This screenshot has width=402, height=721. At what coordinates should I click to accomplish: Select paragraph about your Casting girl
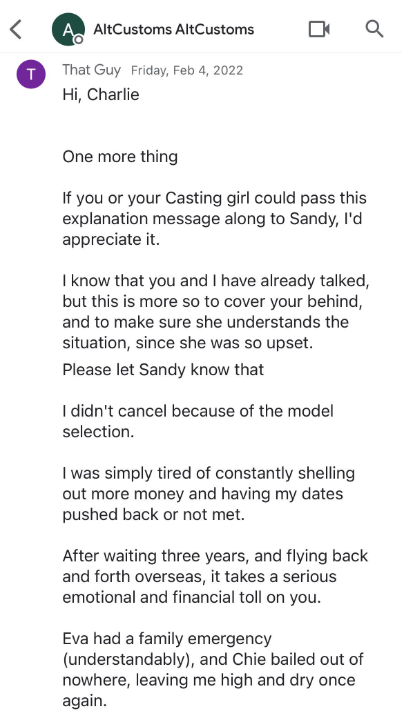215,219
